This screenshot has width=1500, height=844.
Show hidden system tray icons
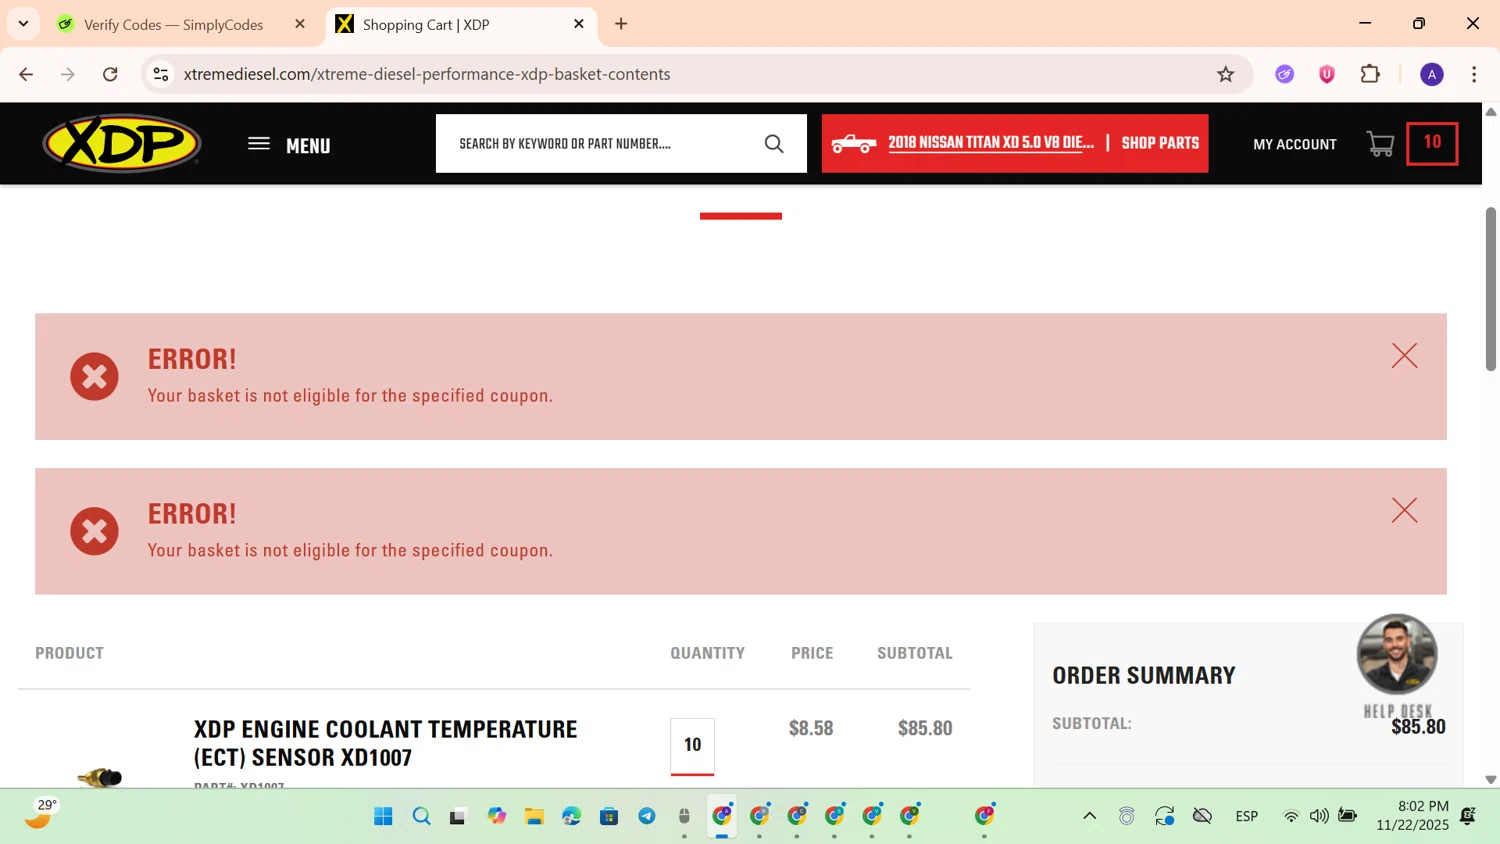pyautogui.click(x=1090, y=816)
